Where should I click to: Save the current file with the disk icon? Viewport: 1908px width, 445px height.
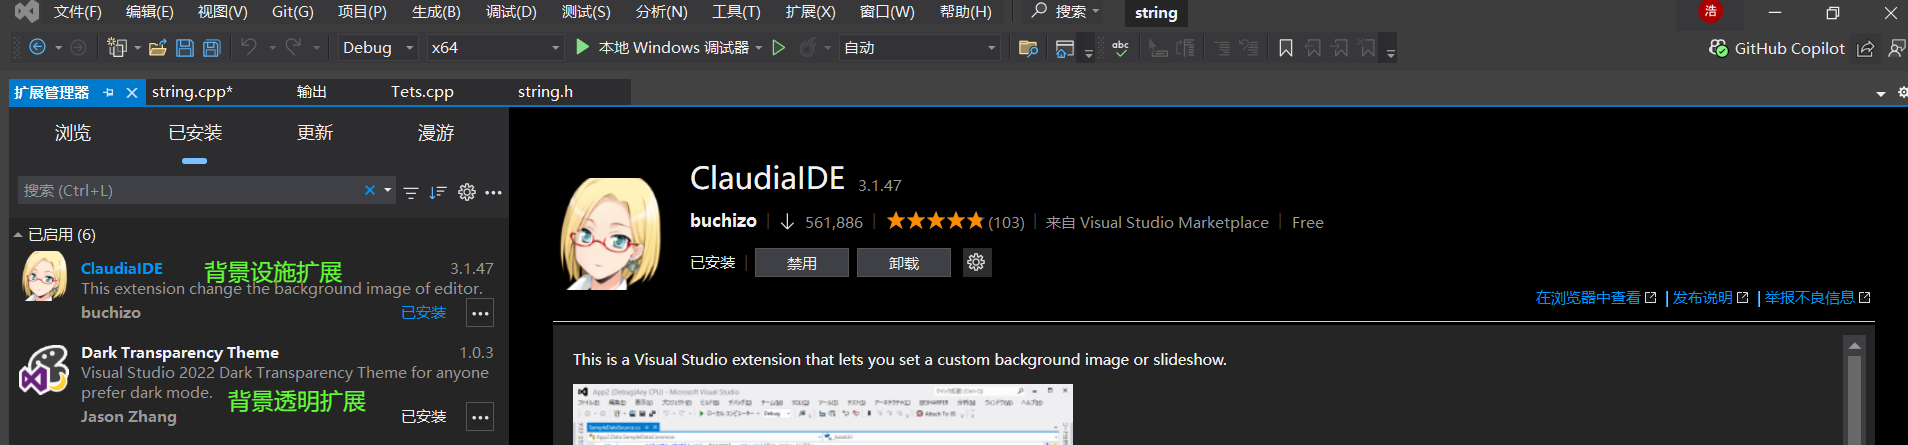pos(185,47)
